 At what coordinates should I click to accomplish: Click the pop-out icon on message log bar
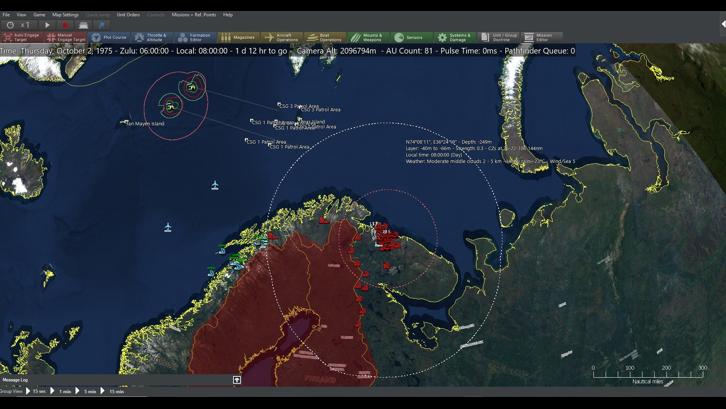(237, 380)
